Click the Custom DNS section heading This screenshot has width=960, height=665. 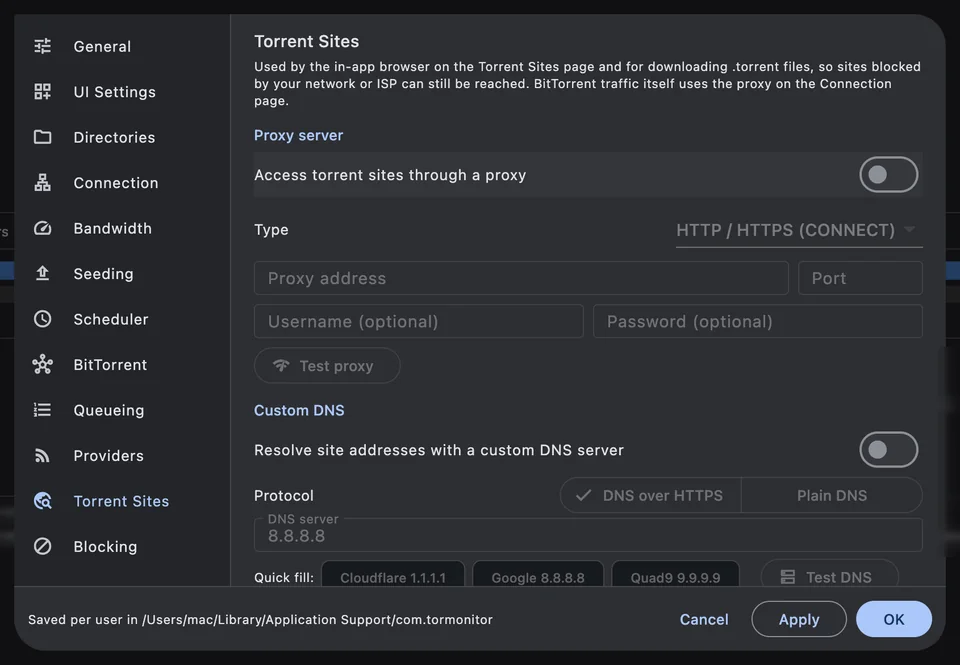point(299,410)
